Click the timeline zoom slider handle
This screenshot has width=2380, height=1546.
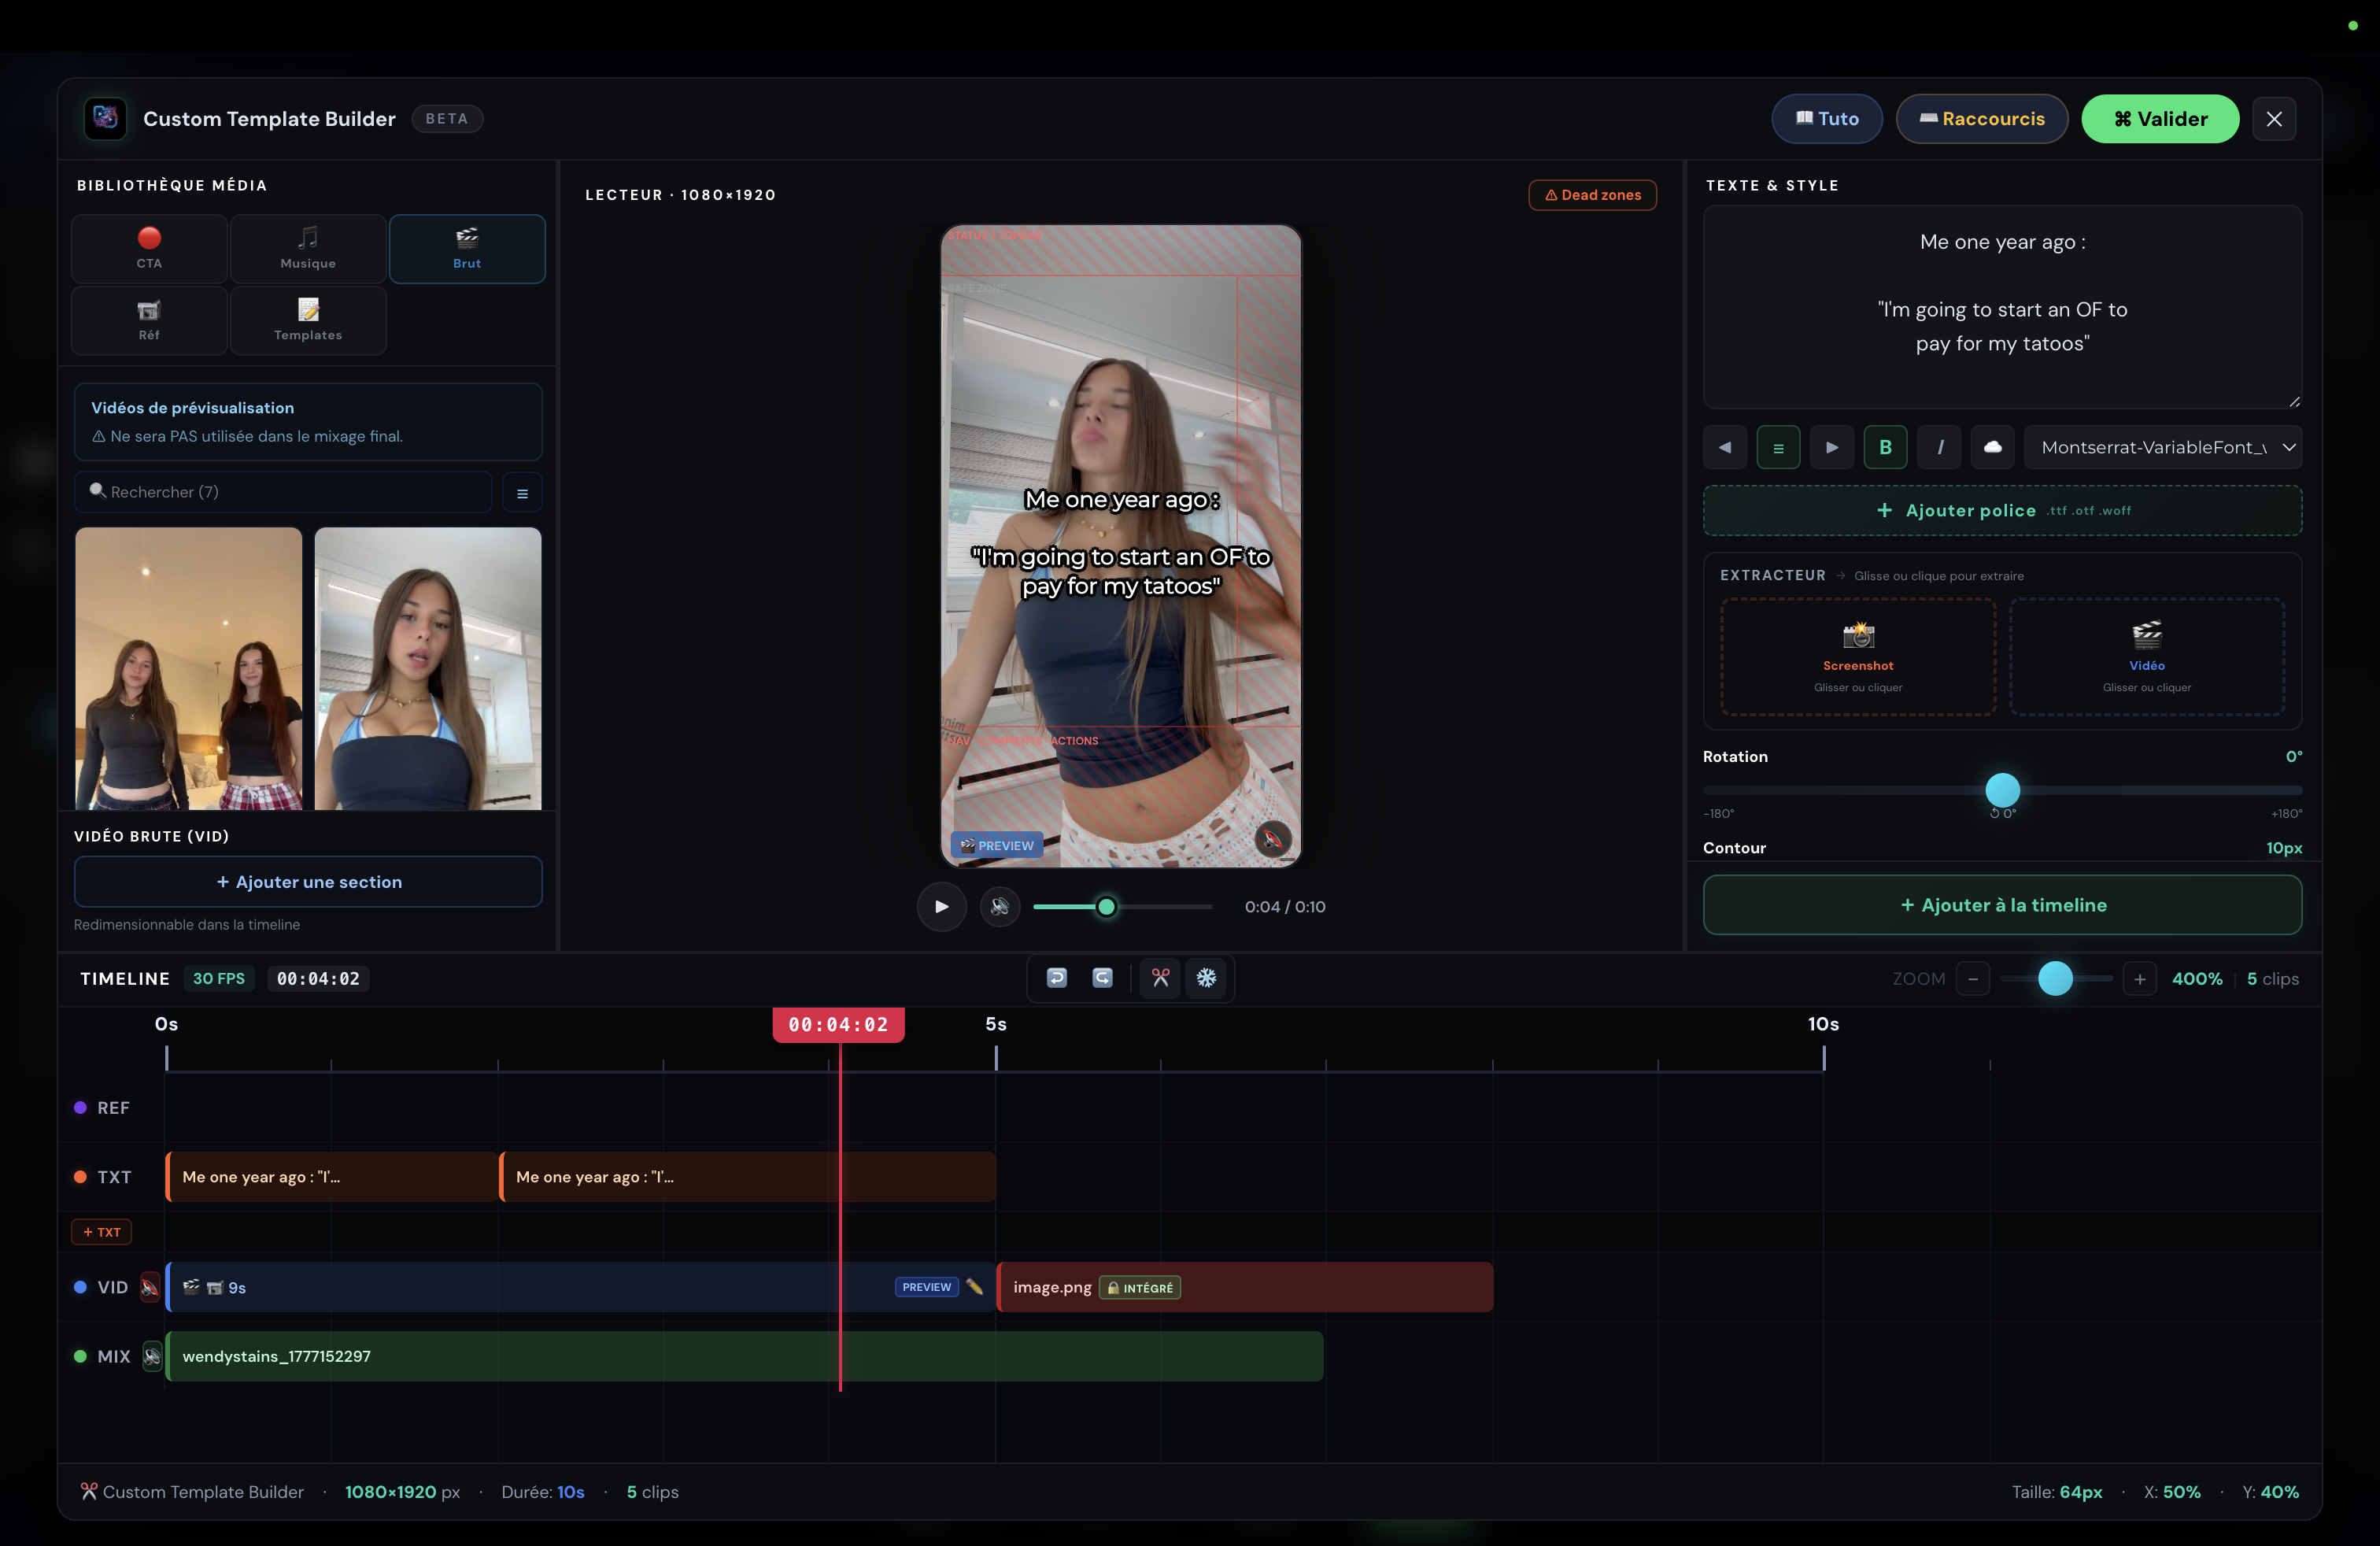point(2055,979)
